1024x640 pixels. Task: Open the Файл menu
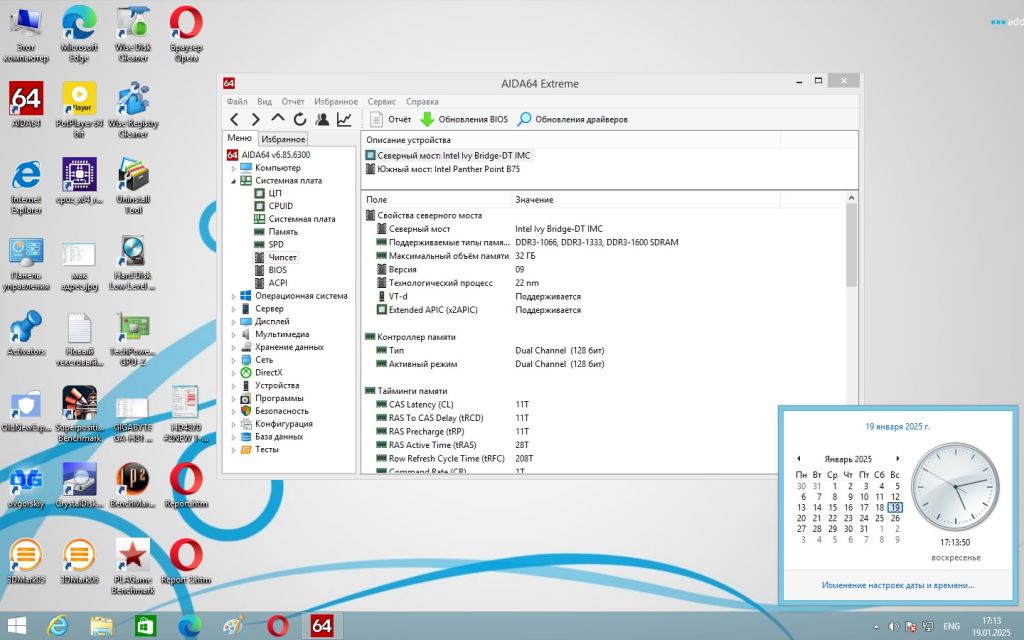(237, 101)
